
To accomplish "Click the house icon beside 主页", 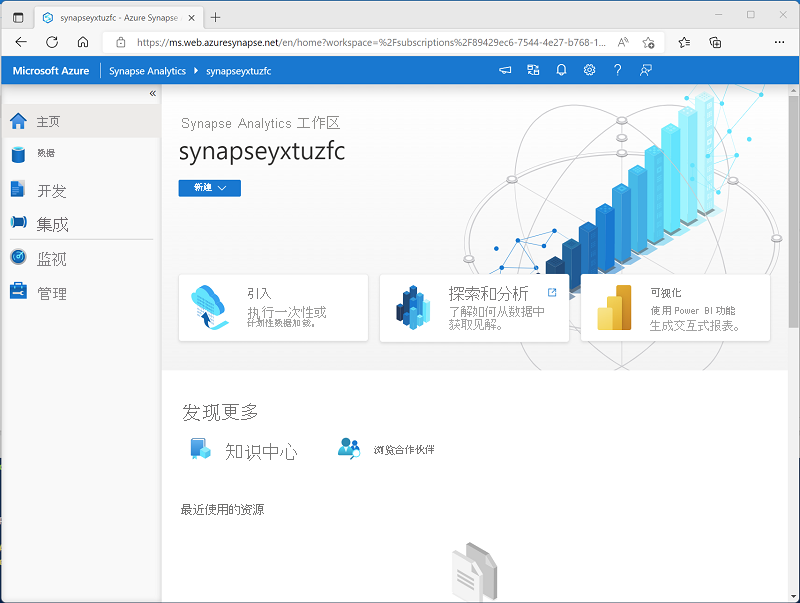I will 18,121.
